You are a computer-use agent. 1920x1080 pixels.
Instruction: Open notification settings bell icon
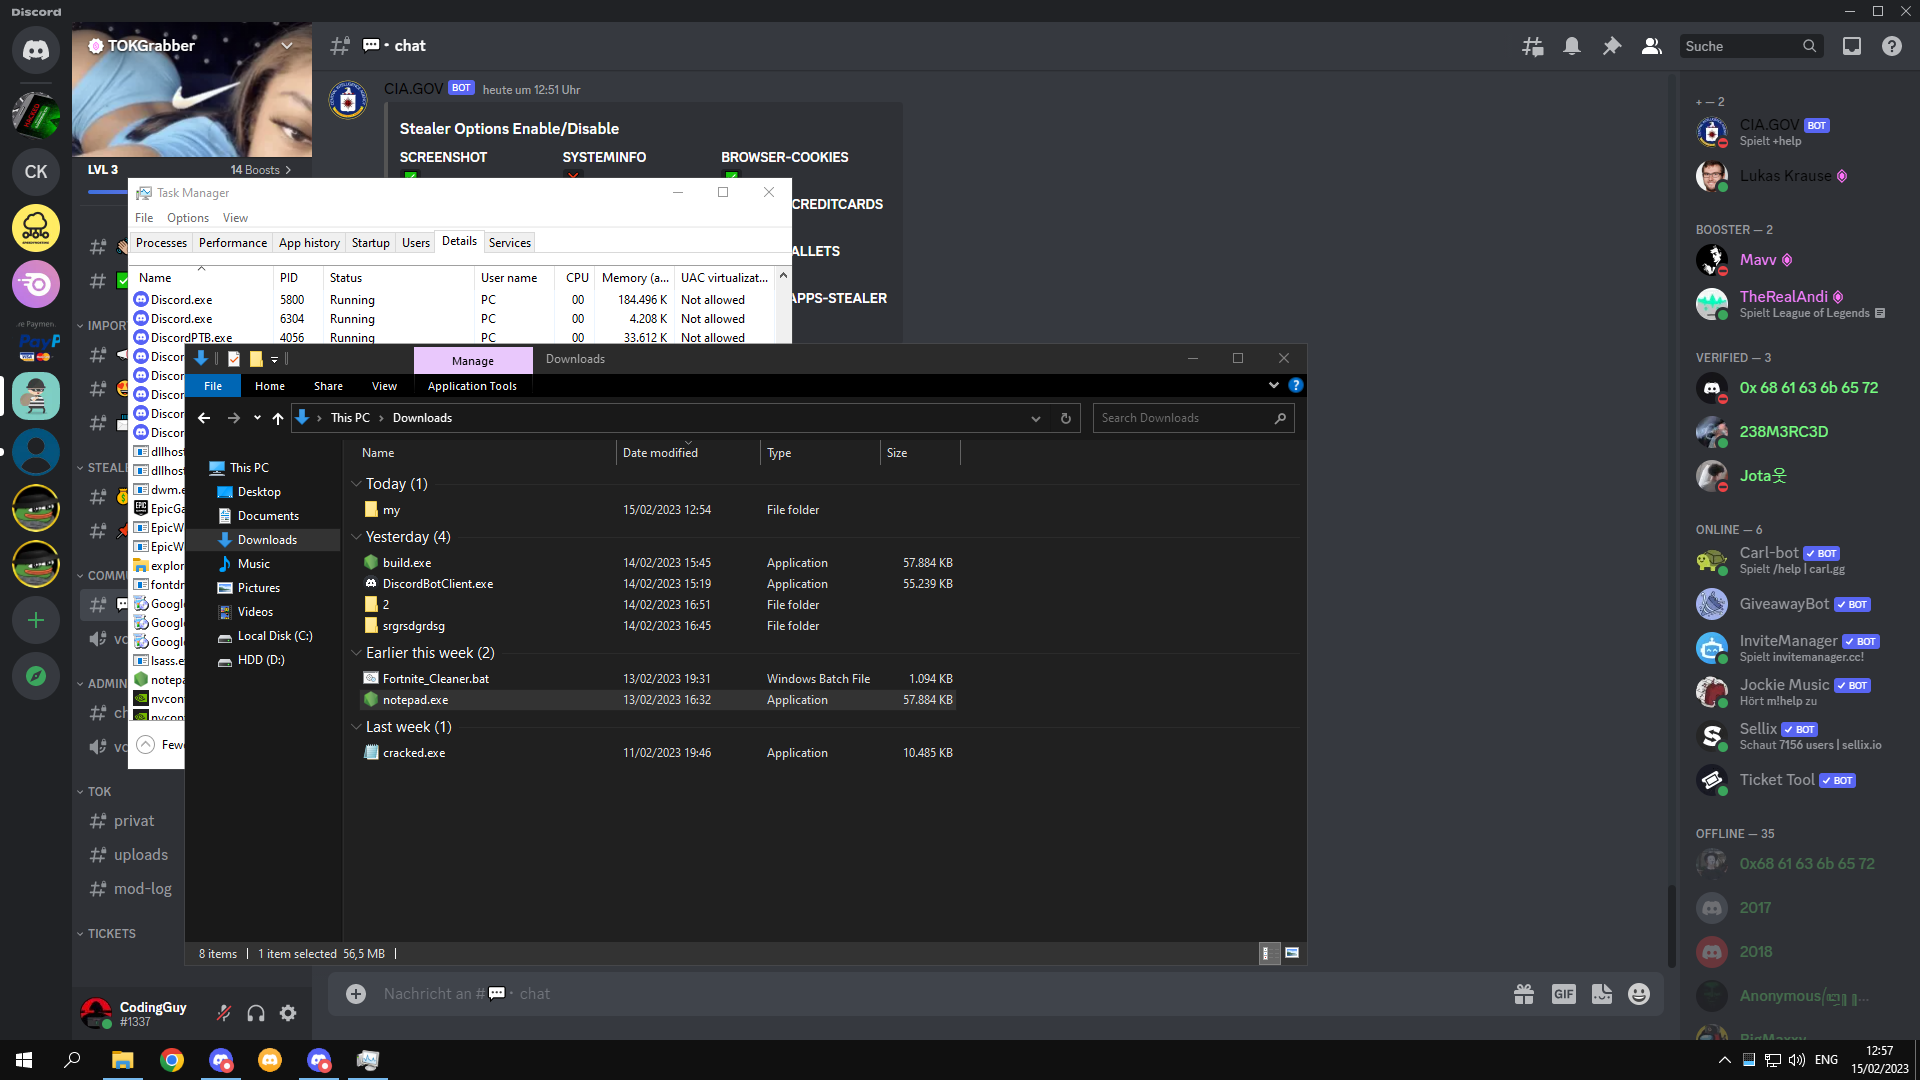click(1572, 46)
